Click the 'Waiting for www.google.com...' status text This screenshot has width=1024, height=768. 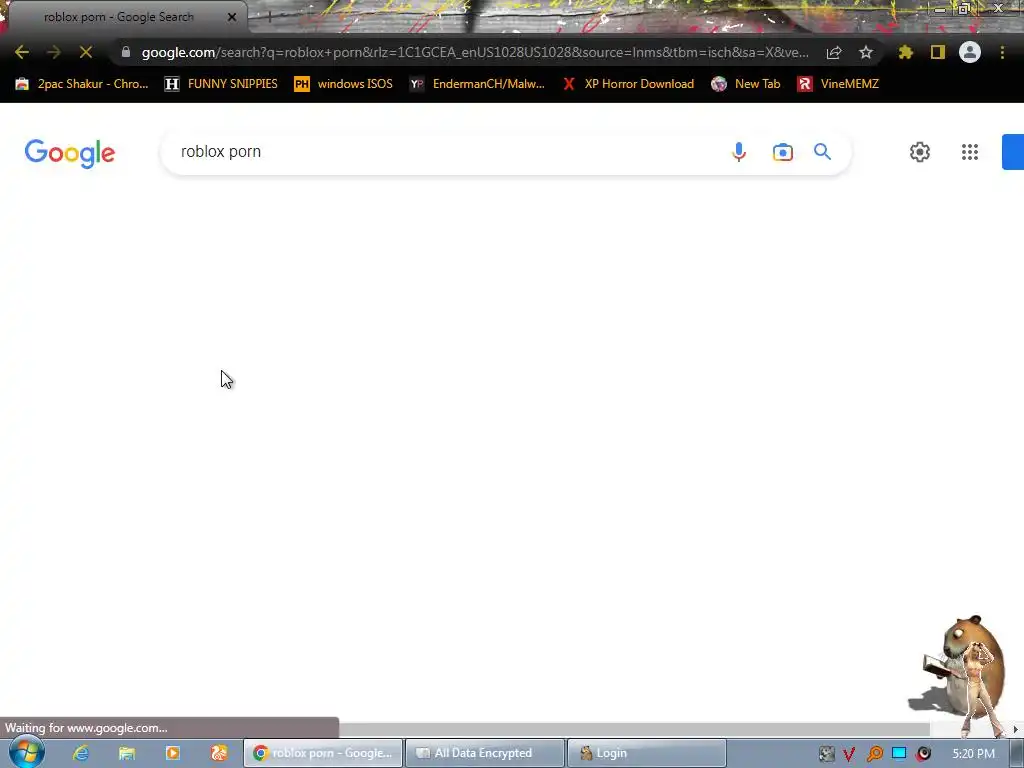tap(86, 728)
